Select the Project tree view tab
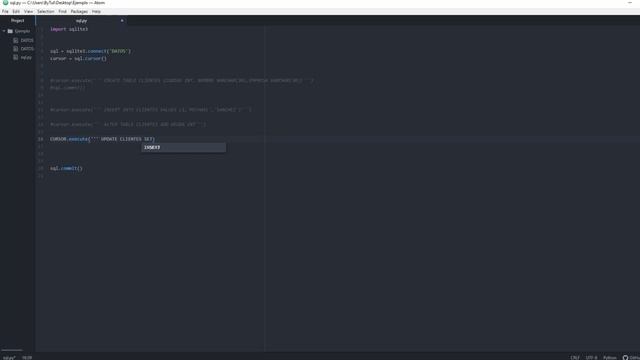The width and height of the screenshot is (640, 360). pyautogui.click(x=18, y=20)
